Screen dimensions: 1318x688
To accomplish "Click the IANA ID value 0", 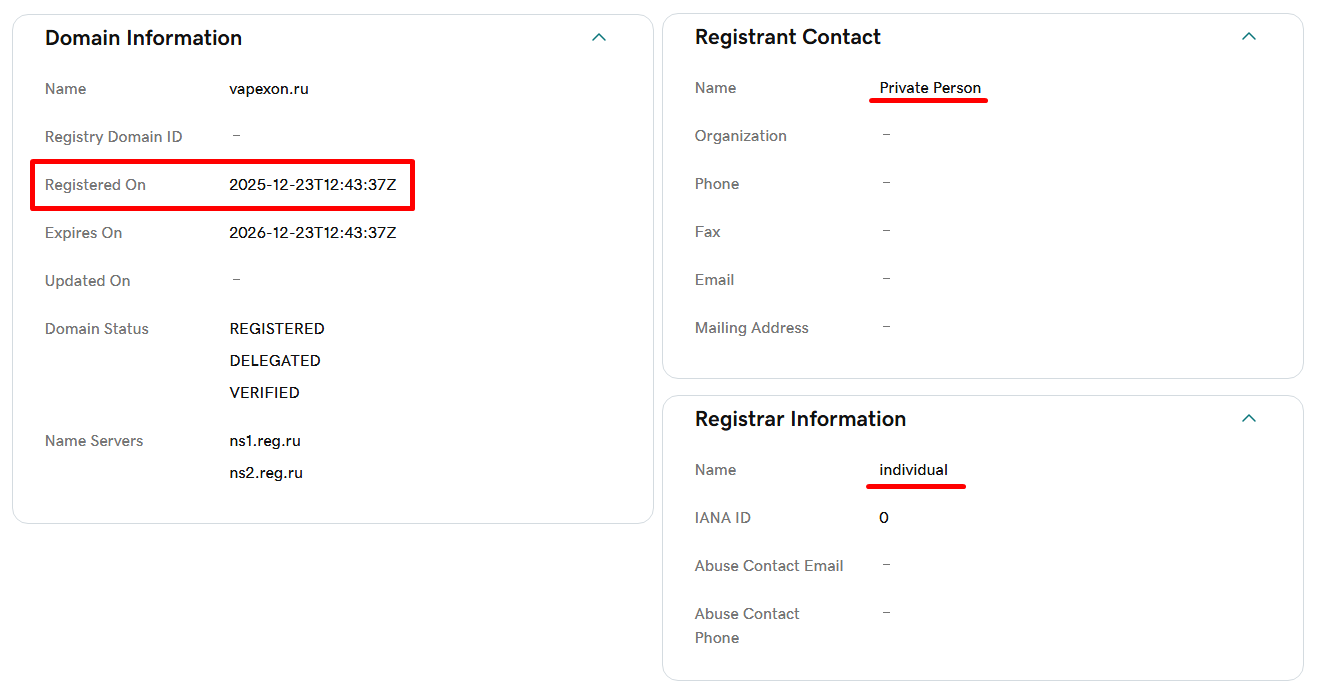I will pos(884,518).
